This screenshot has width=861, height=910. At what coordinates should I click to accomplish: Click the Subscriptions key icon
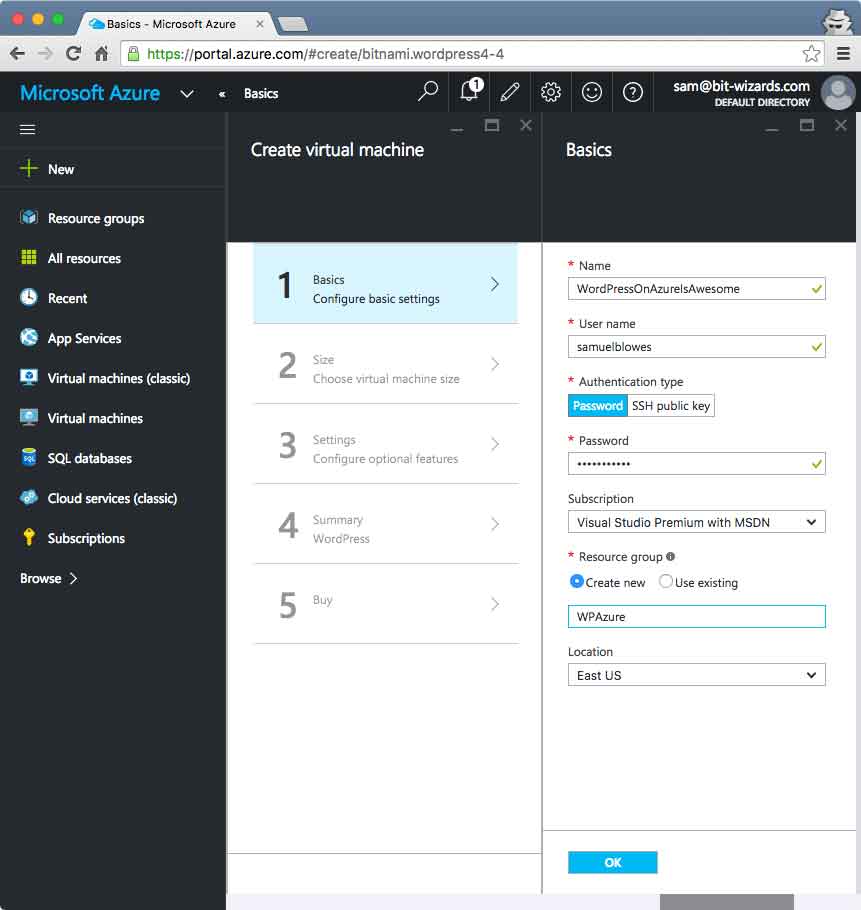click(x=28, y=537)
